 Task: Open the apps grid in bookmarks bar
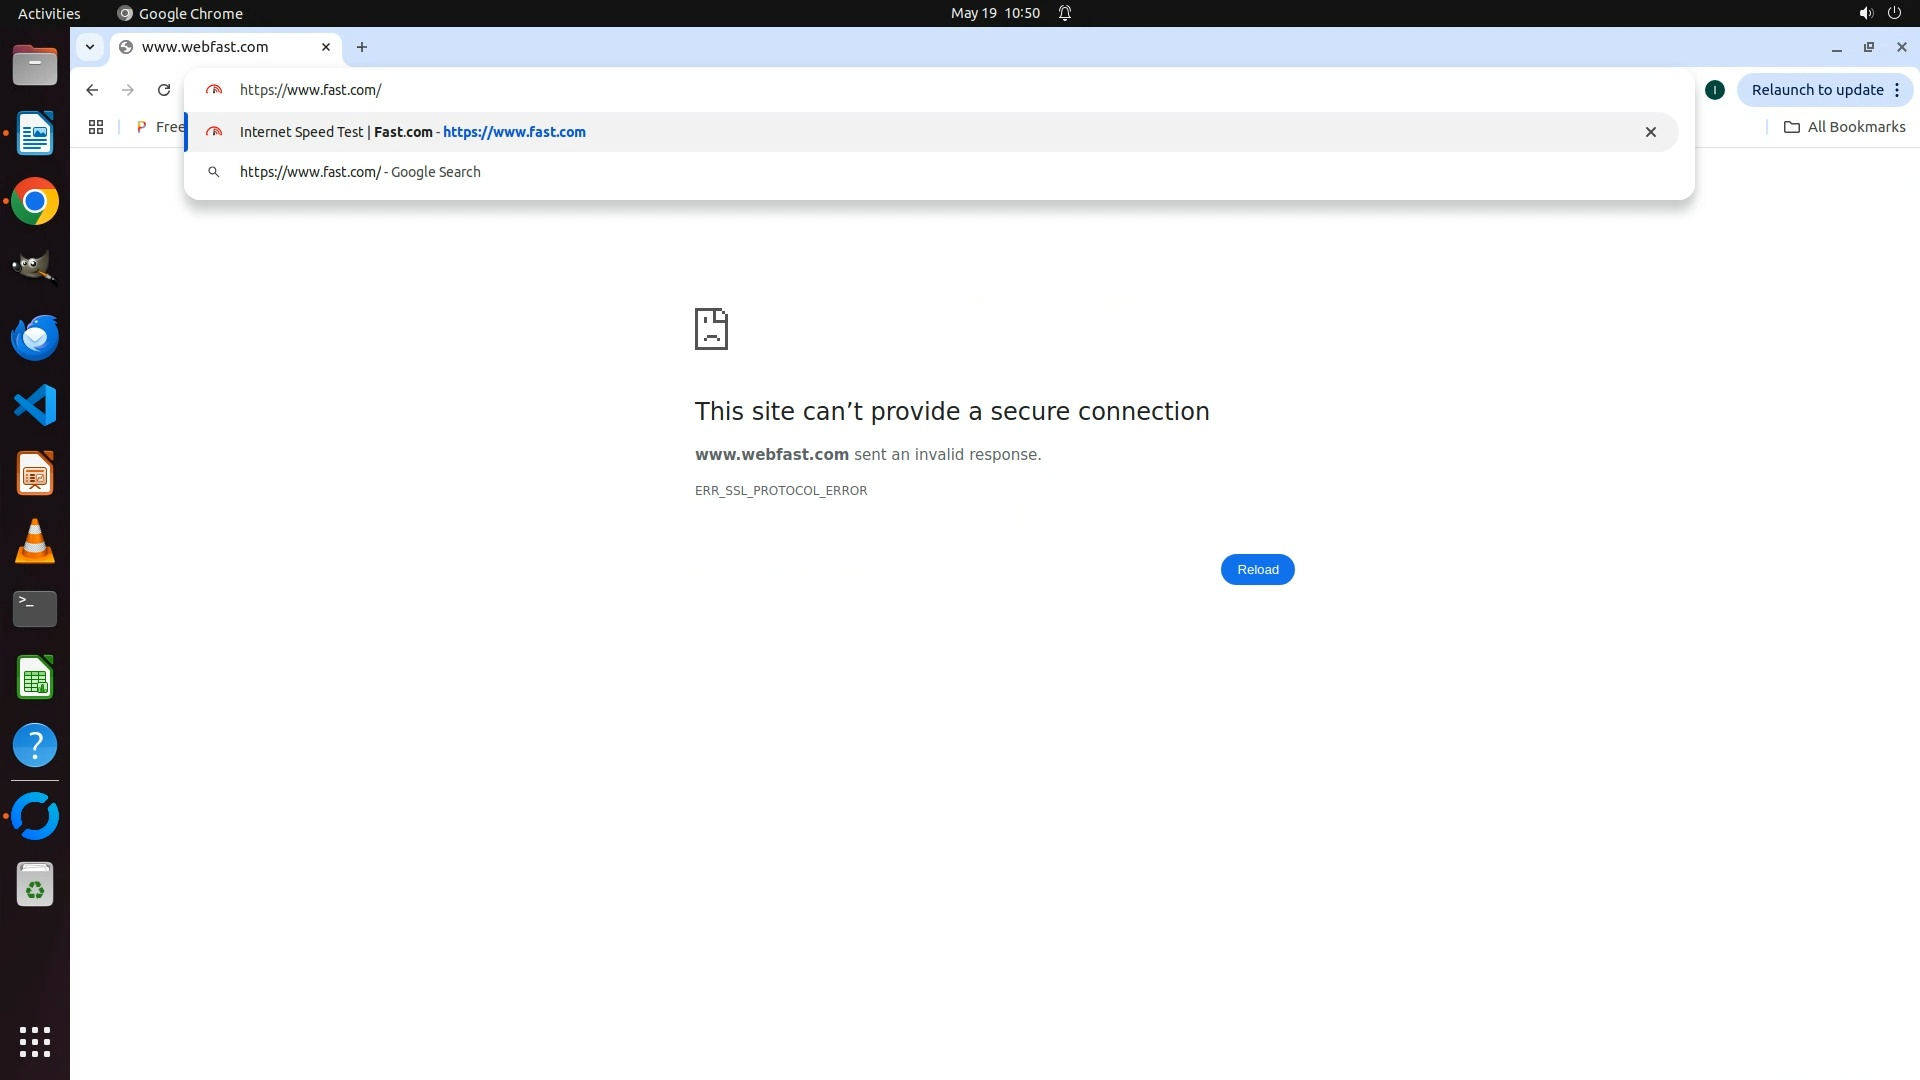click(x=96, y=127)
